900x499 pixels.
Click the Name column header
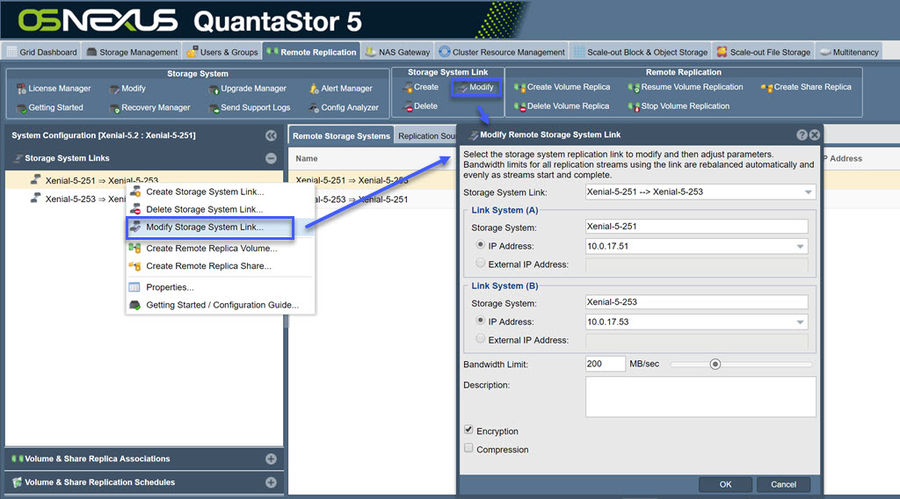coord(307,158)
